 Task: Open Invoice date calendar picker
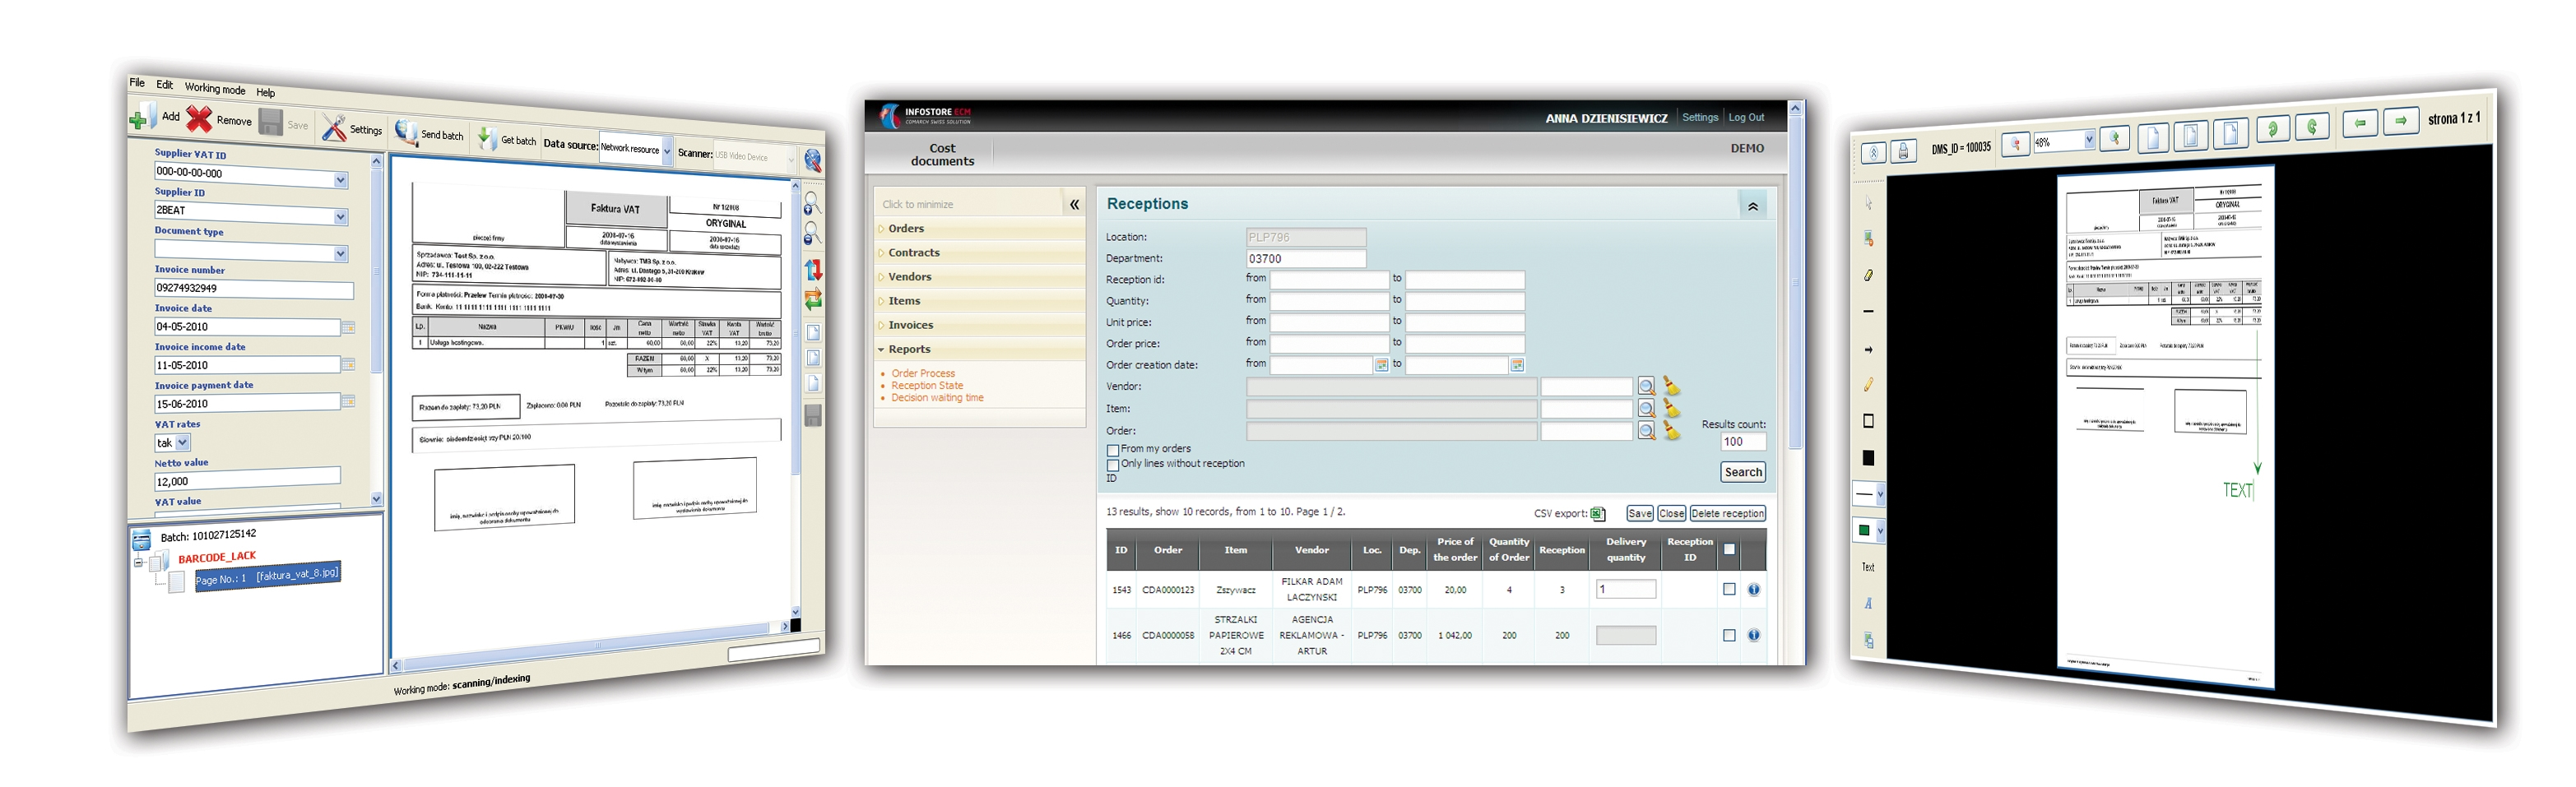tap(348, 327)
